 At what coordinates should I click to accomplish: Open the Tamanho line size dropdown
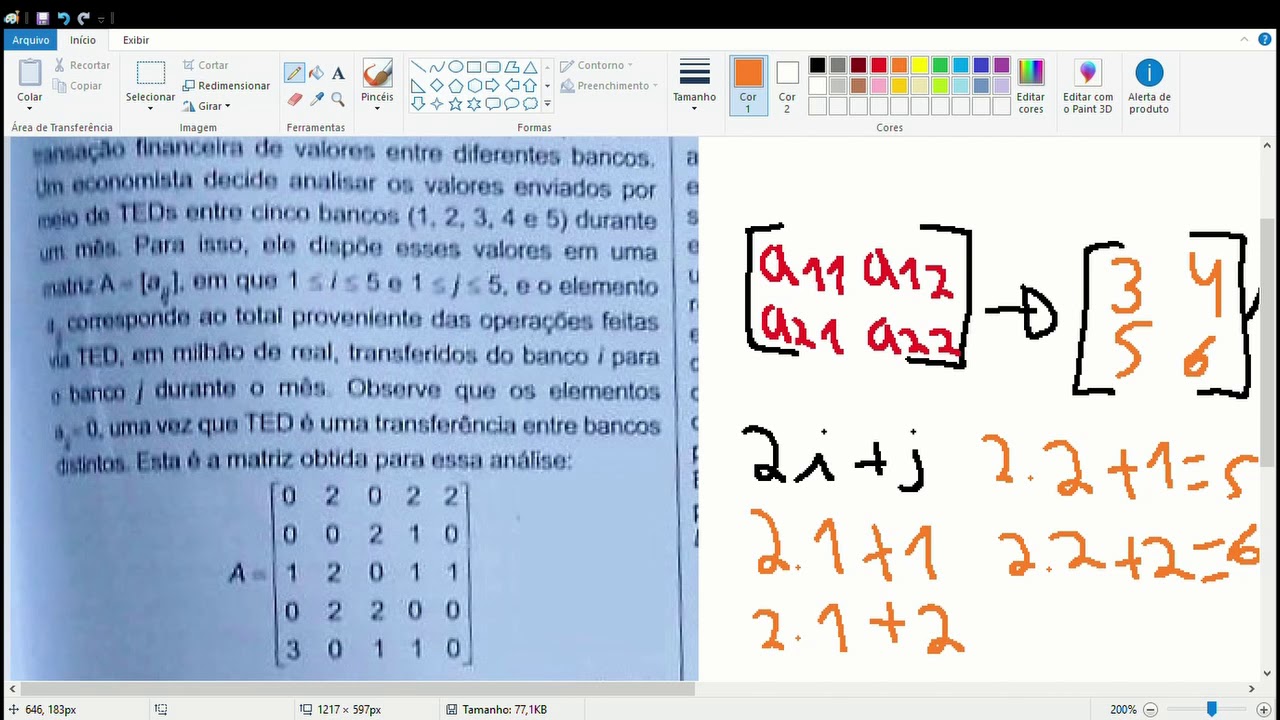coord(694,86)
